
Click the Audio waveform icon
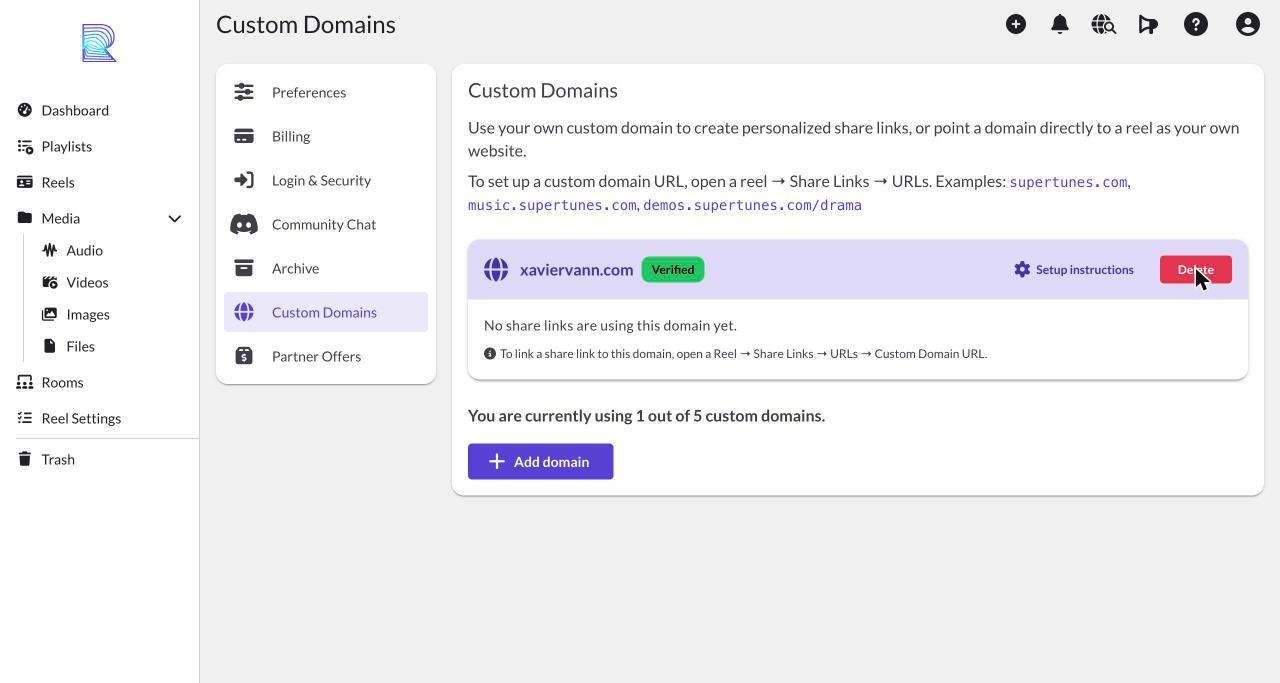coord(50,250)
